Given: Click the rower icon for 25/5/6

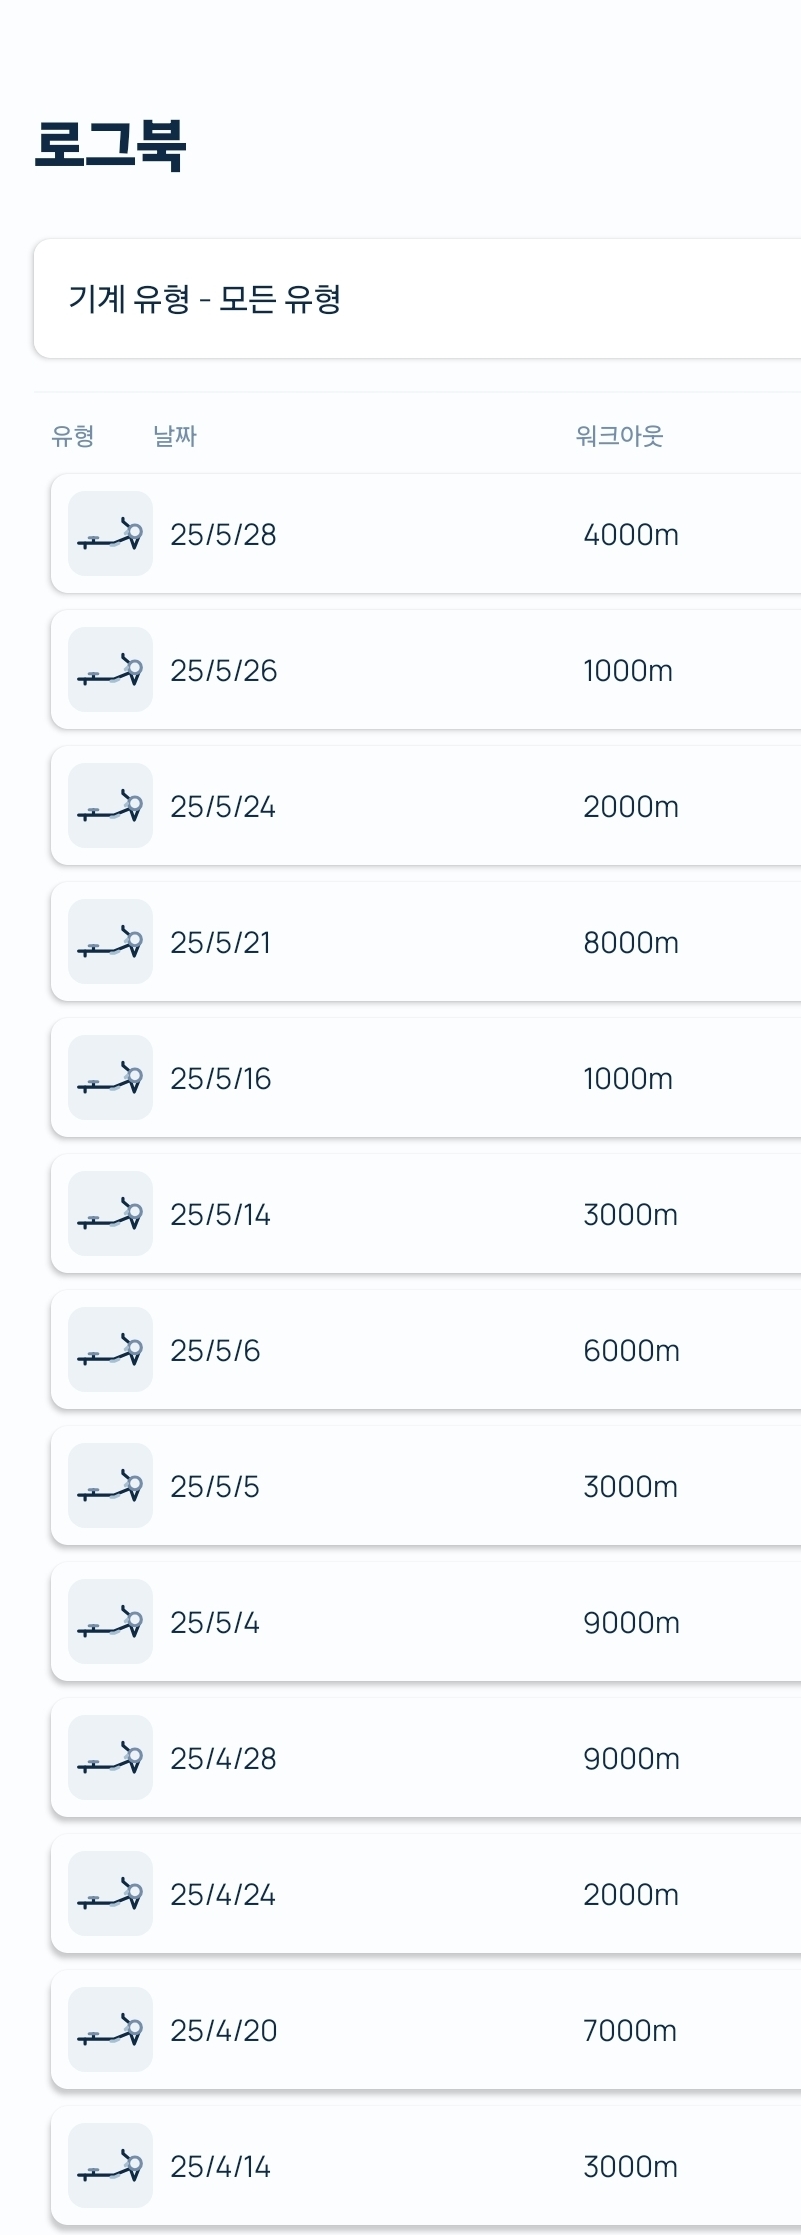Looking at the screenshot, I should coord(110,1350).
